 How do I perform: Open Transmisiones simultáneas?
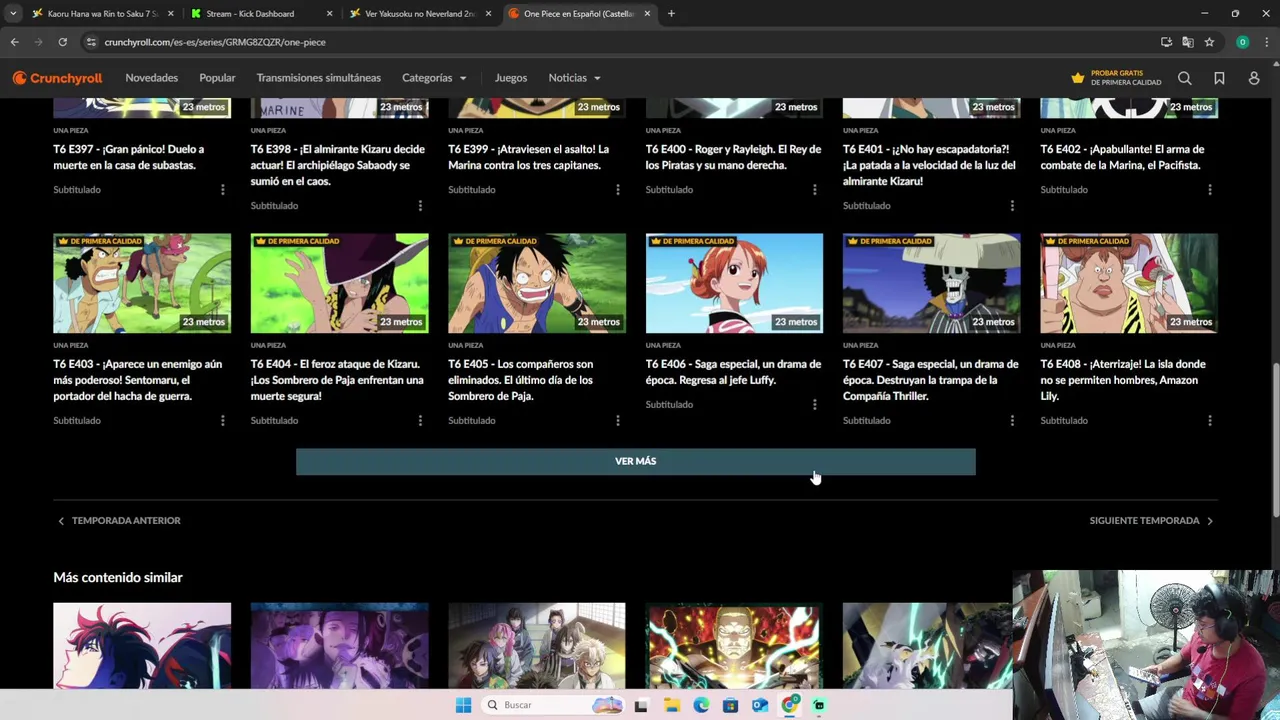tap(318, 78)
